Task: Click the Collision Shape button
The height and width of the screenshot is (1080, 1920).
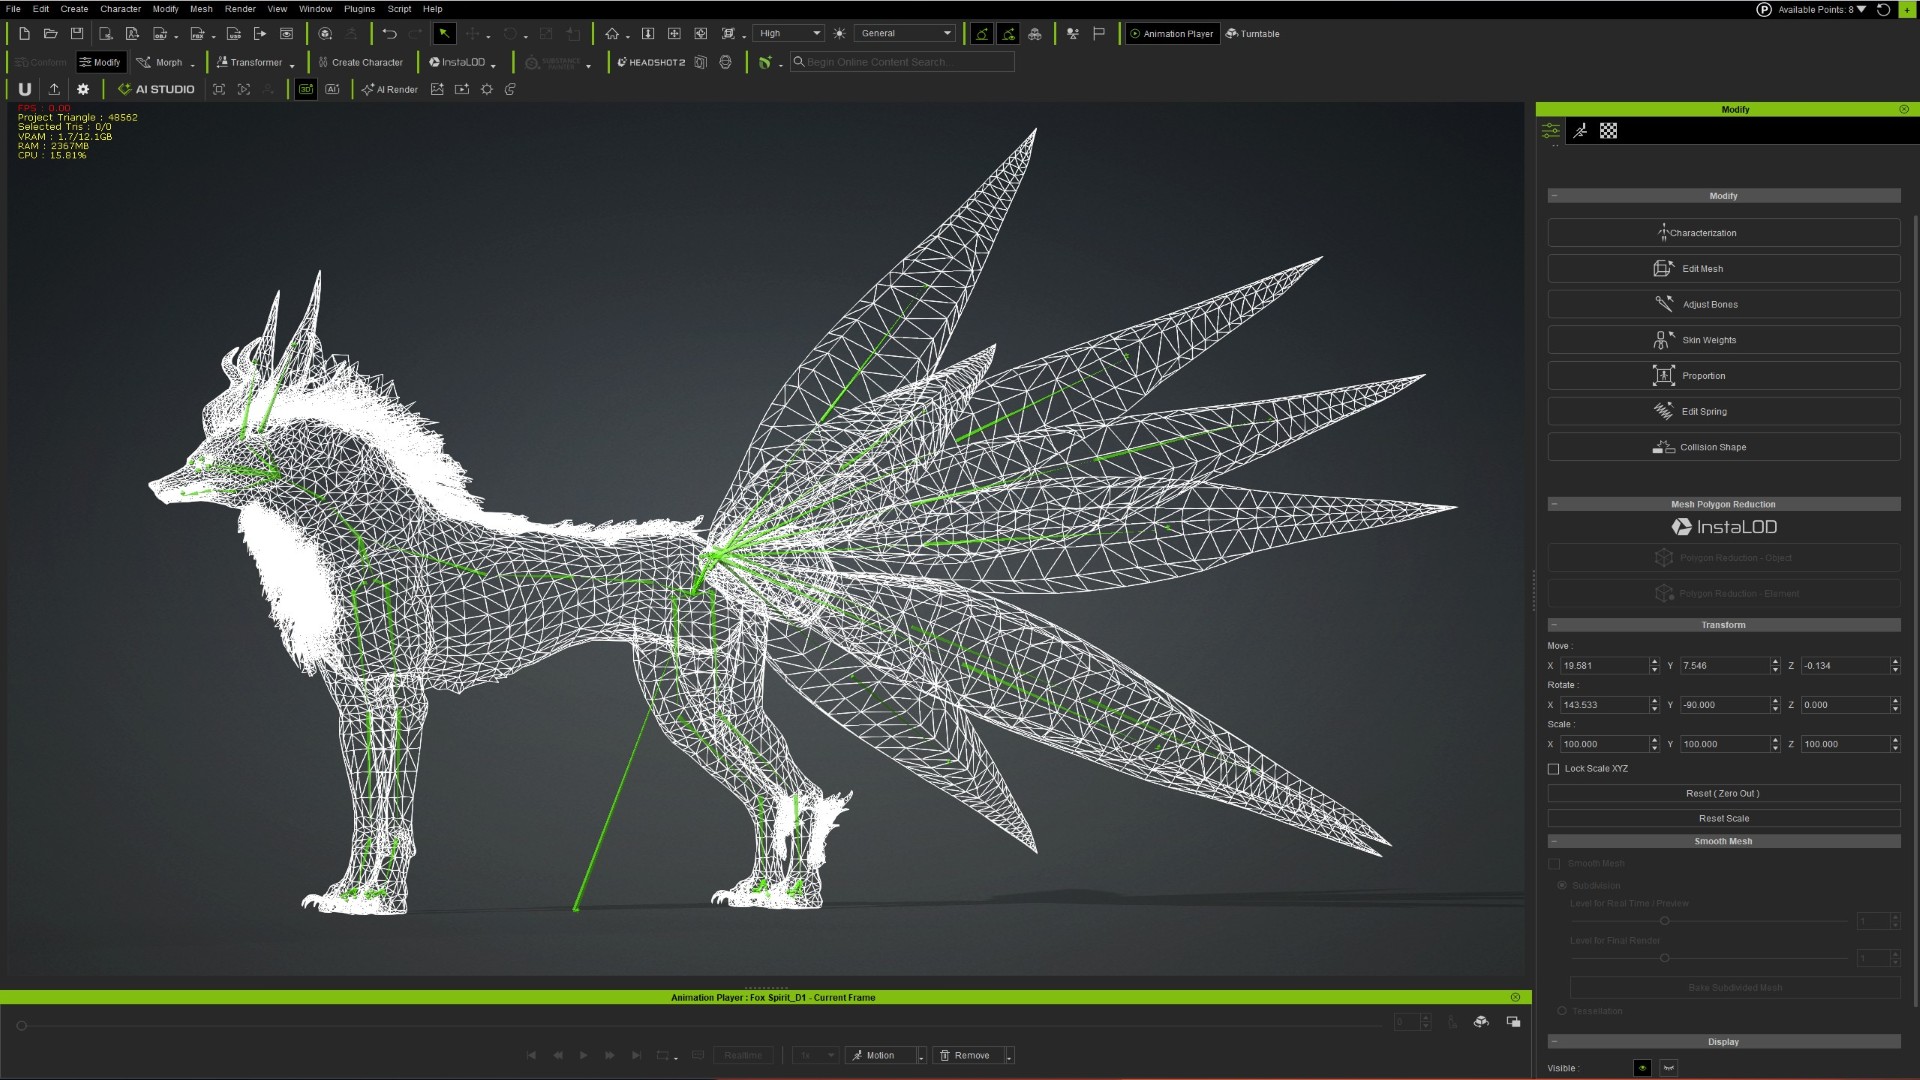Action: point(1724,448)
